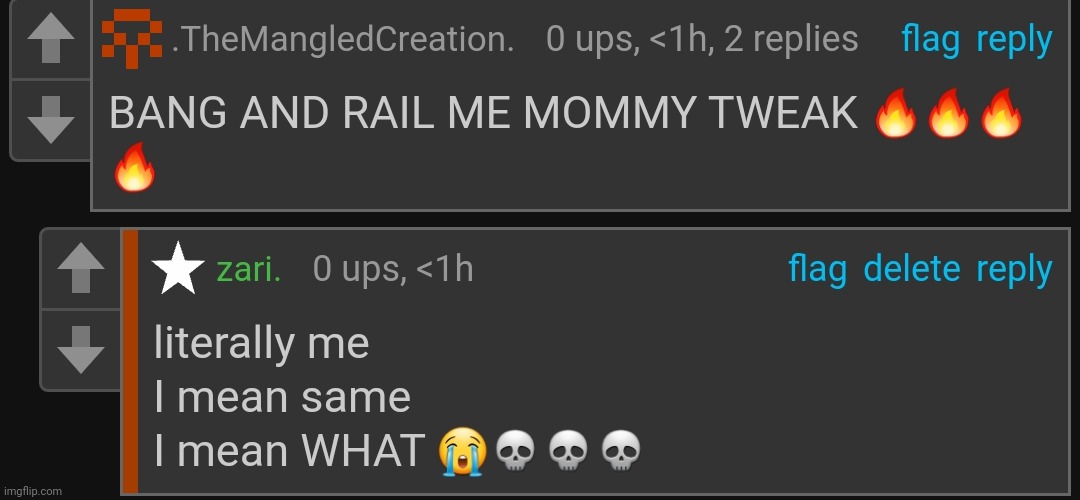Click TheMangledCreation's pixelated orange avatar icon
Image resolution: width=1080 pixels, height=500 pixels.
[x=132, y=39]
